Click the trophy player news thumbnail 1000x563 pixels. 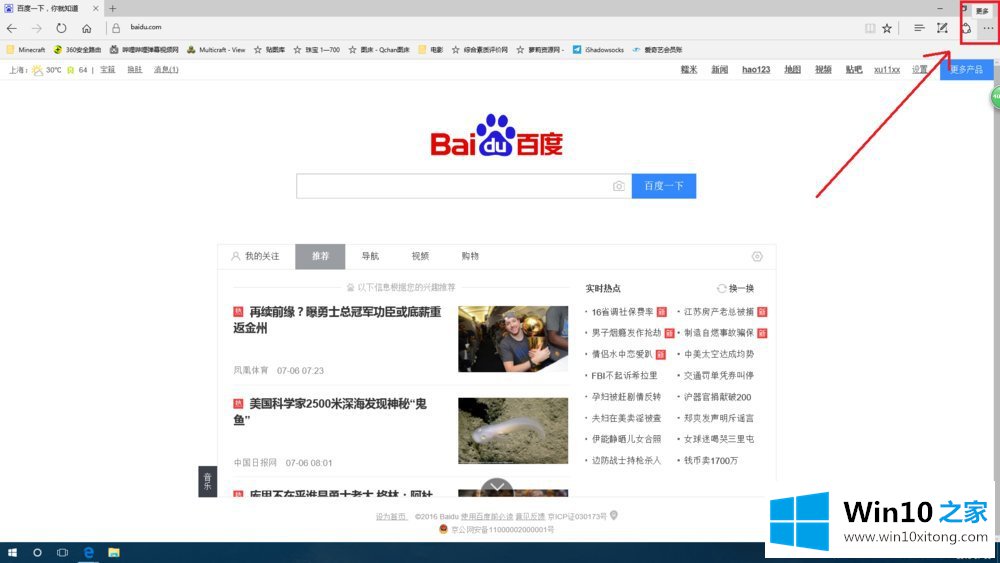click(x=513, y=339)
